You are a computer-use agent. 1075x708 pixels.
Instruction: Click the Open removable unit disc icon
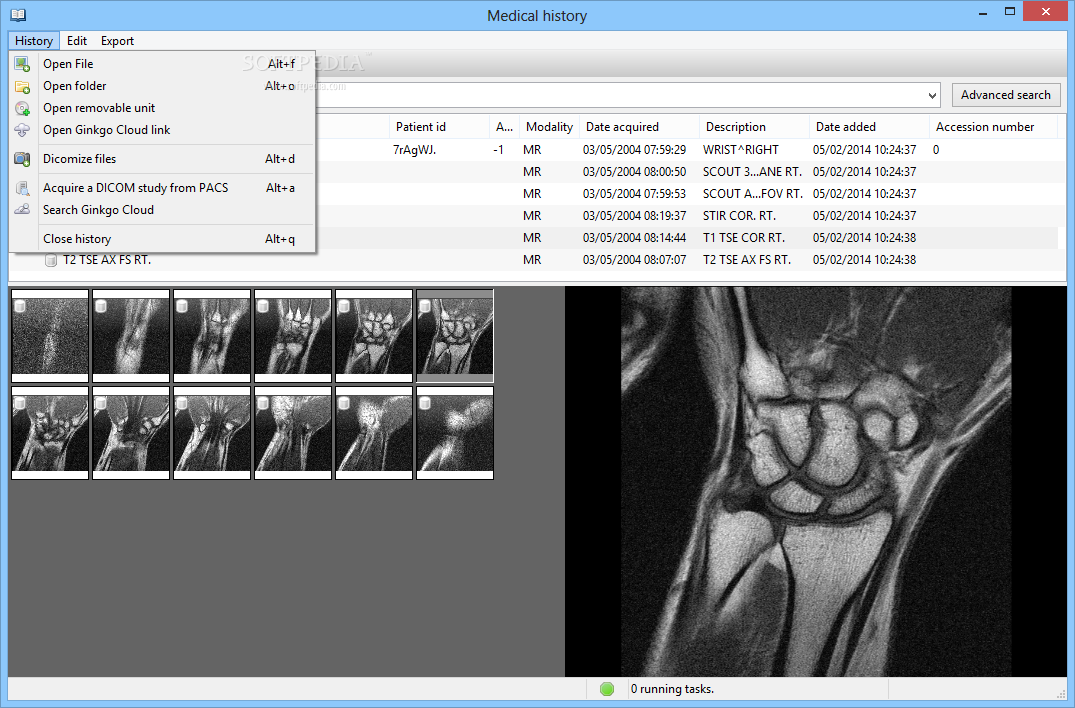tap(22, 108)
